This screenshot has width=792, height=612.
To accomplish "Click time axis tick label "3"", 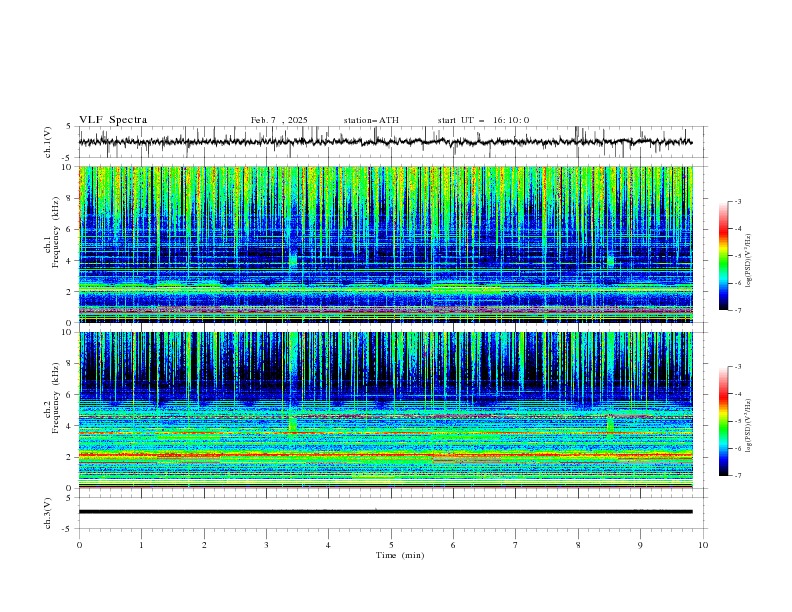I will pos(266,545).
